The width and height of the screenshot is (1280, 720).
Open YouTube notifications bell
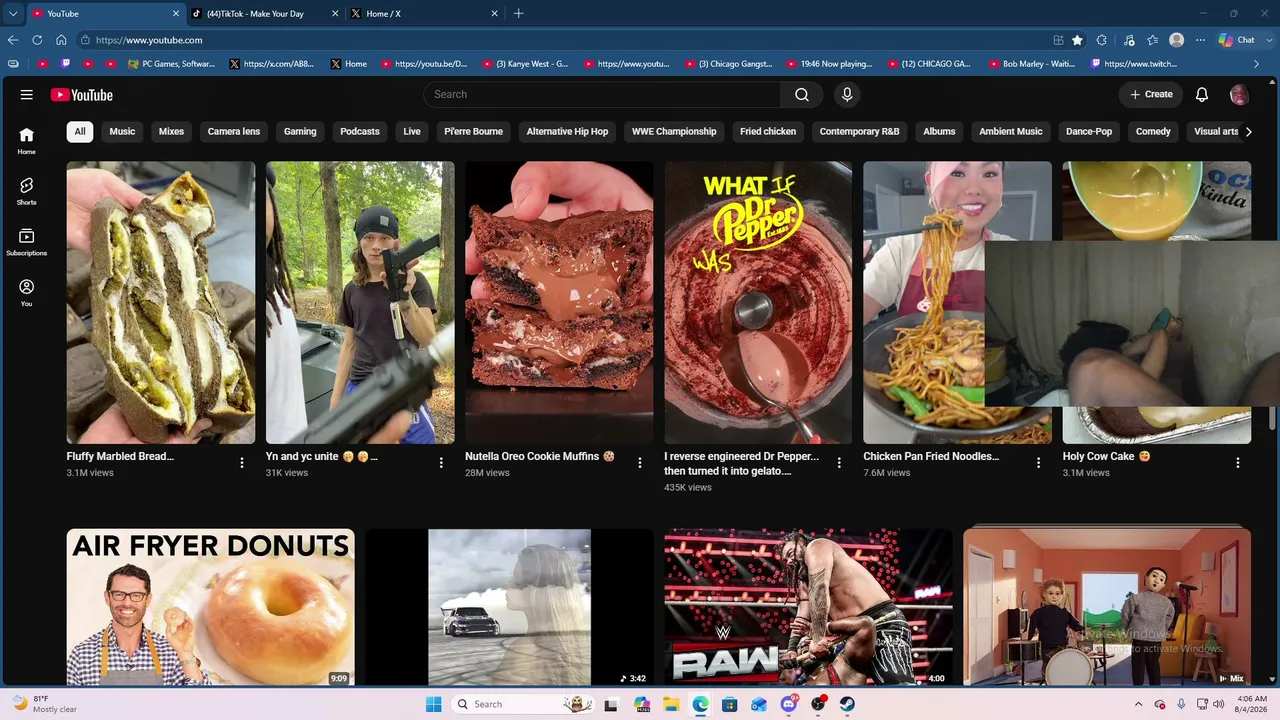click(x=1202, y=95)
